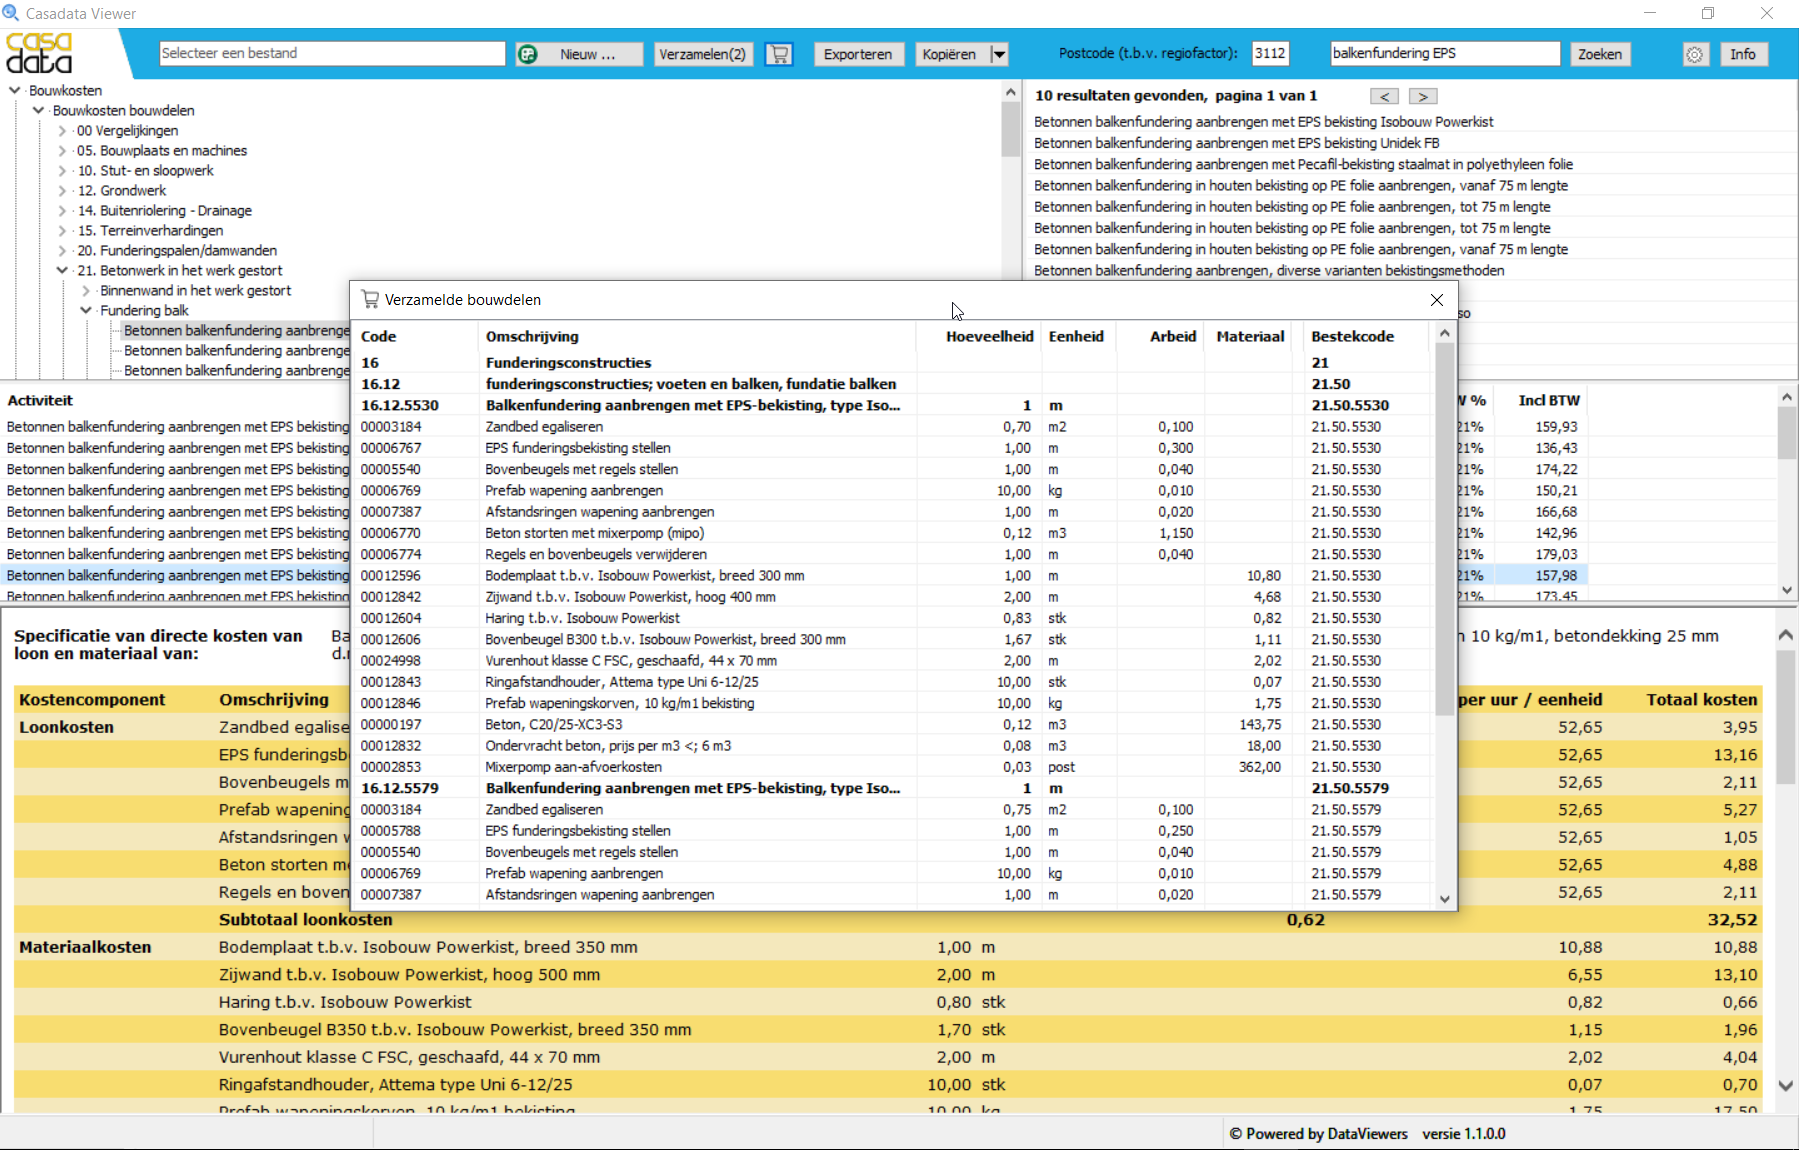Viewport: 1799px width, 1150px height.
Task: Collapse the Fundering balk node
Action: [86, 310]
